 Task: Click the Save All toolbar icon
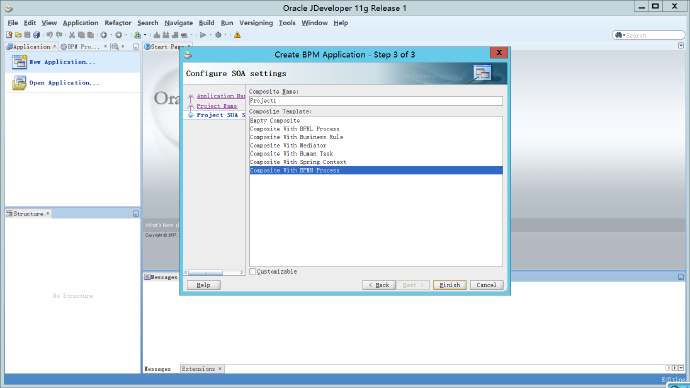pos(37,35)
